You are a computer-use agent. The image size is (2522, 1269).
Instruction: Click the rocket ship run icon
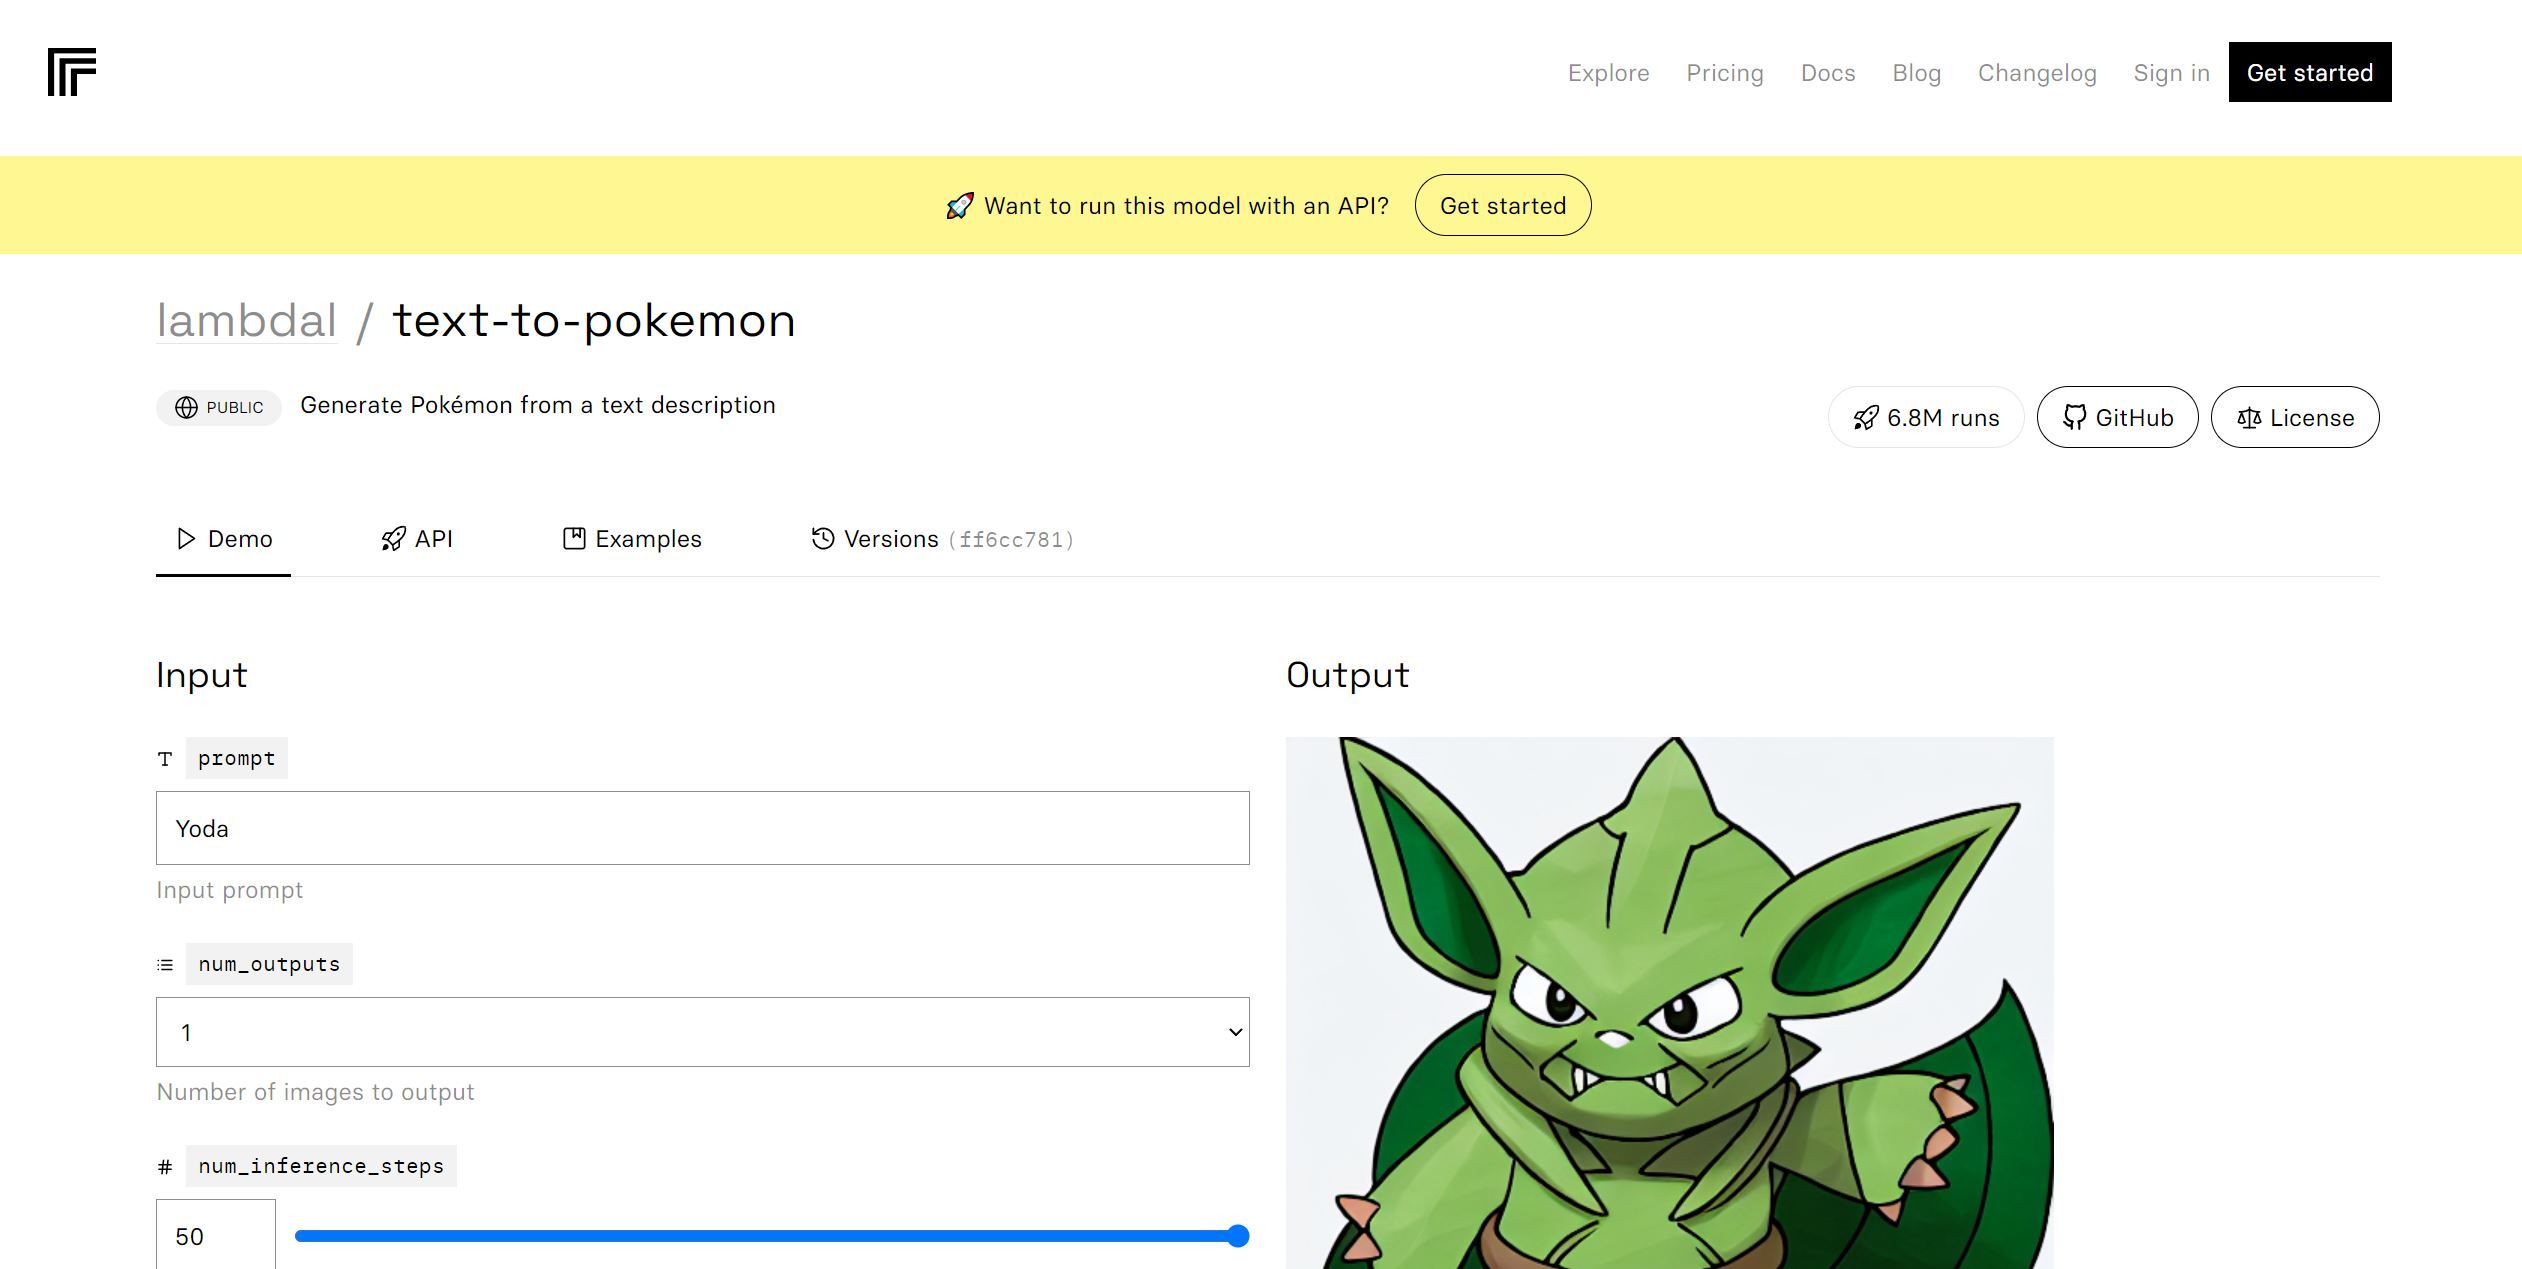click(1864, 416)
